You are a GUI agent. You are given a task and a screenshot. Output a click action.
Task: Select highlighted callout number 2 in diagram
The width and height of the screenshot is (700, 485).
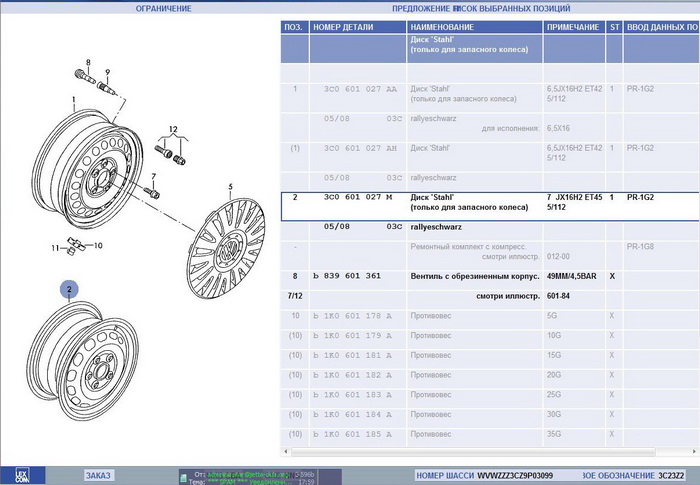coord(69,289)
